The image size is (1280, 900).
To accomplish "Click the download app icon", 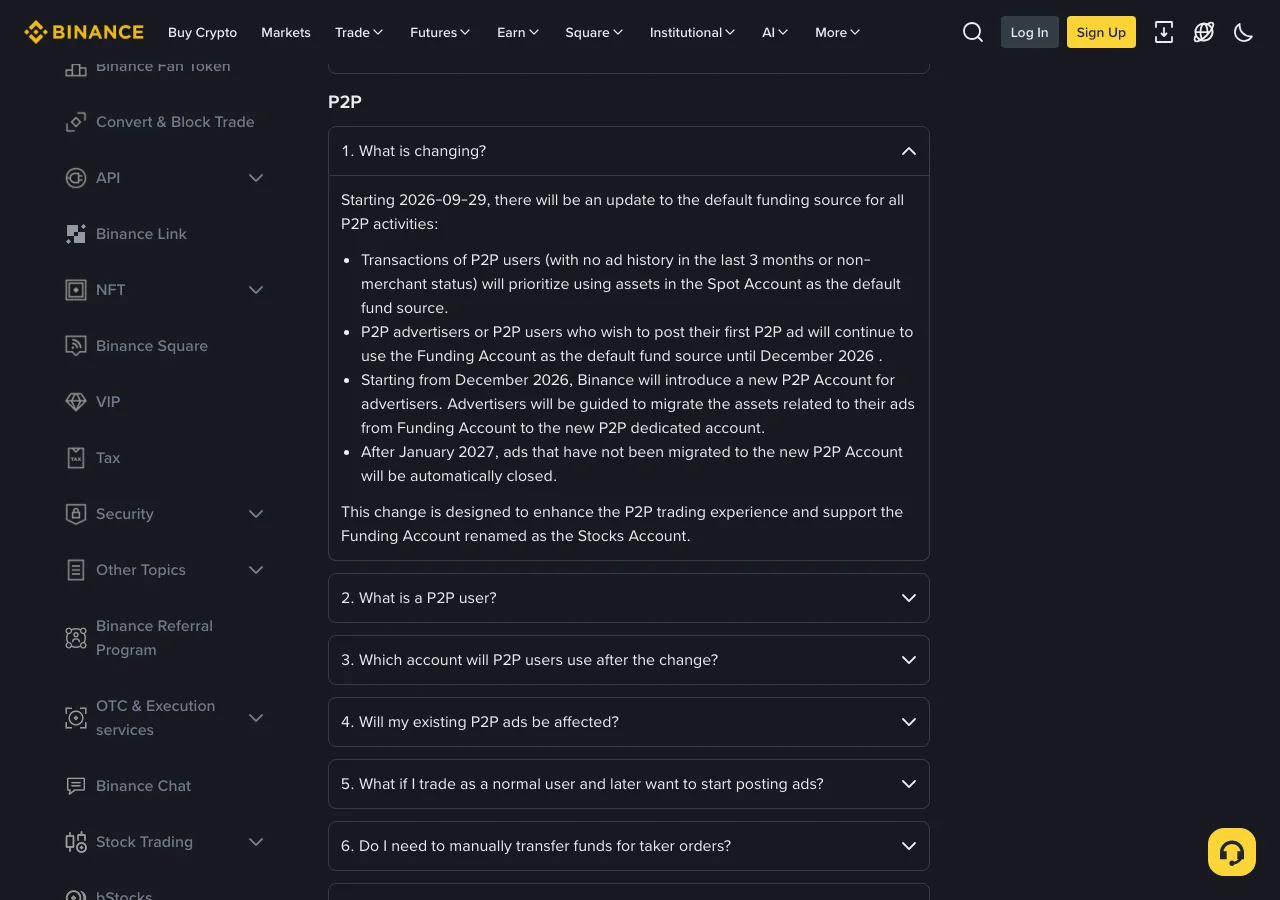I will [1164, 32].
